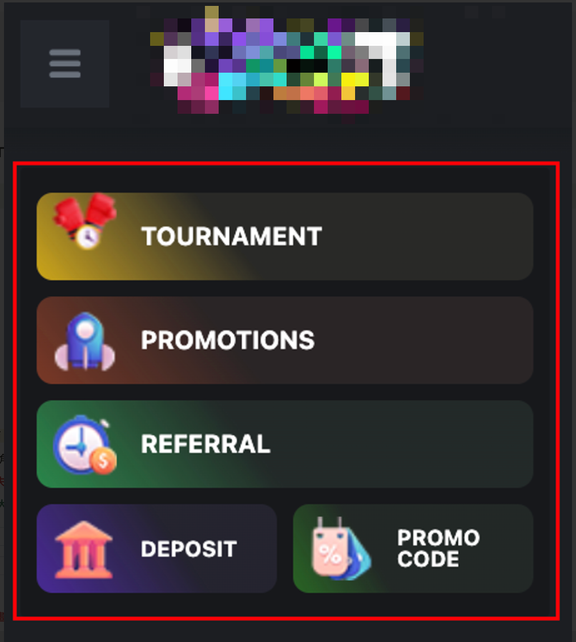Viewport: 576px width, 642px height.
Task: Click the TOURNAMENT text label
Action: (232, 236)
